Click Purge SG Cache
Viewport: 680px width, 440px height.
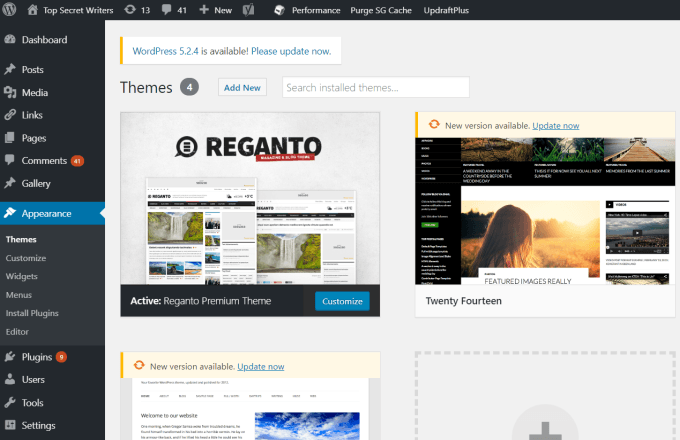click(x=381, y=10)
